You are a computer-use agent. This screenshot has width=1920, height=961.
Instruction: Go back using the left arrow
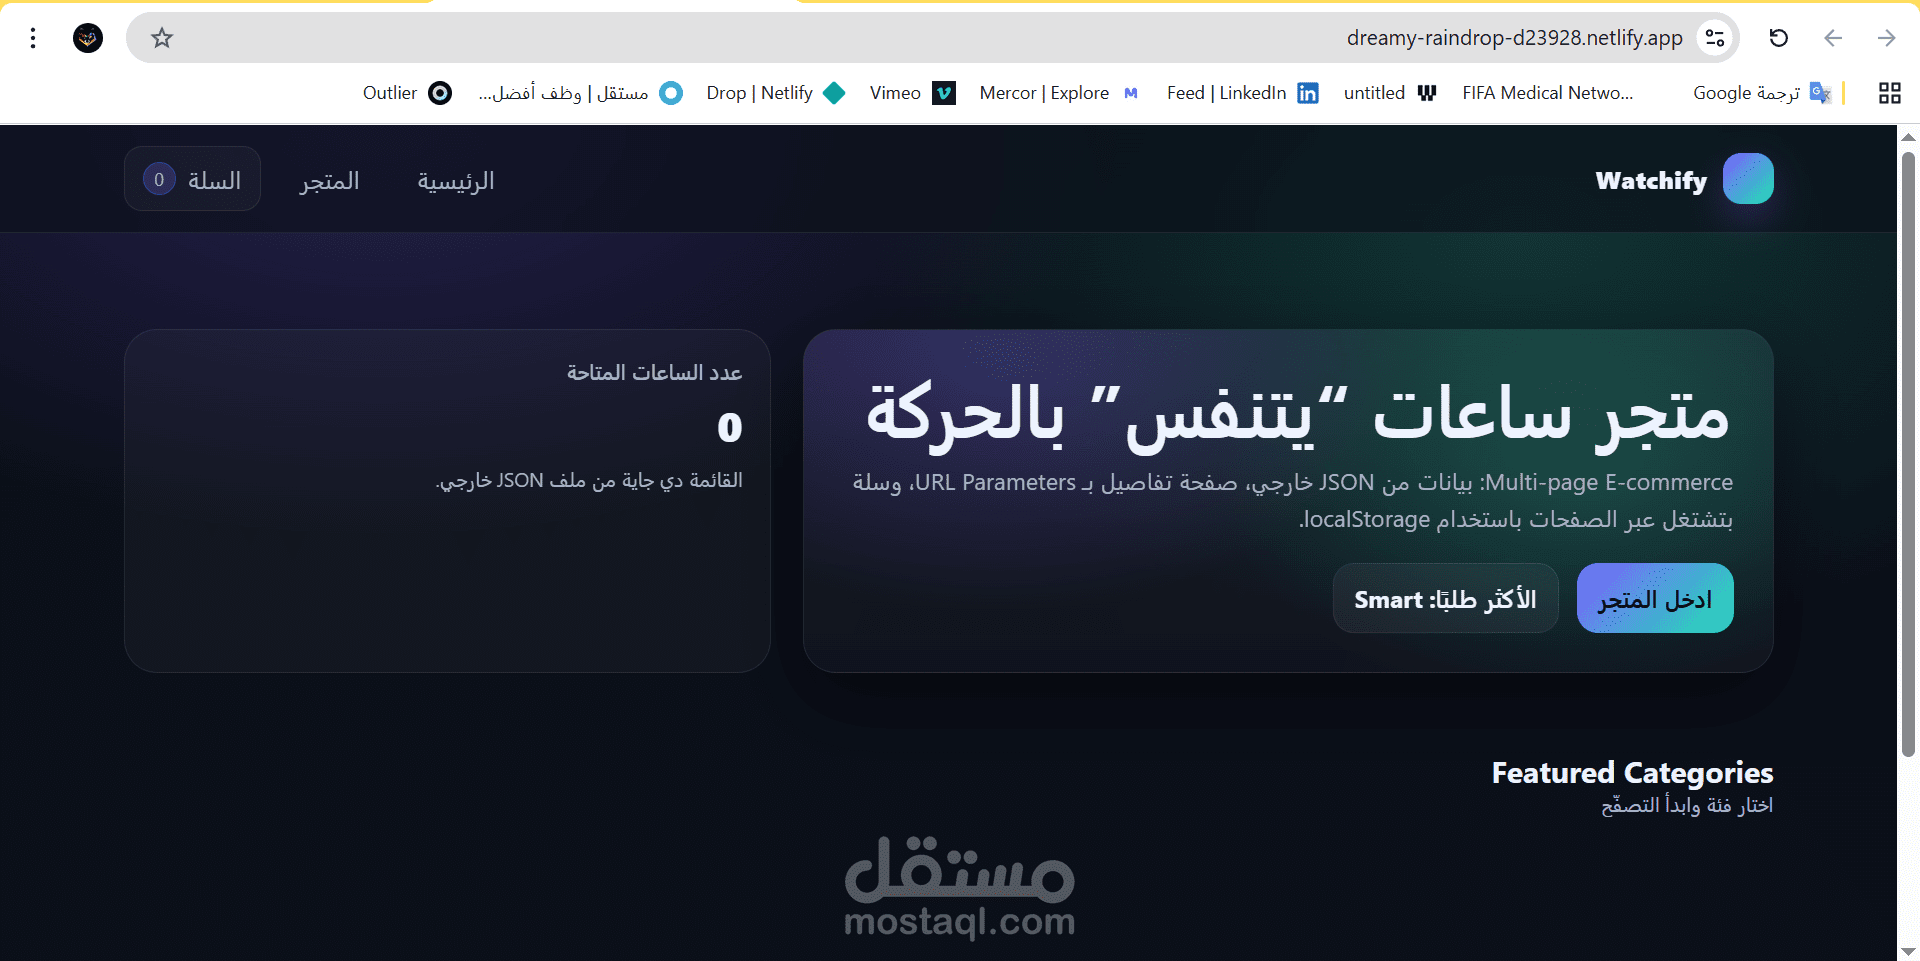coord(1833,38)
